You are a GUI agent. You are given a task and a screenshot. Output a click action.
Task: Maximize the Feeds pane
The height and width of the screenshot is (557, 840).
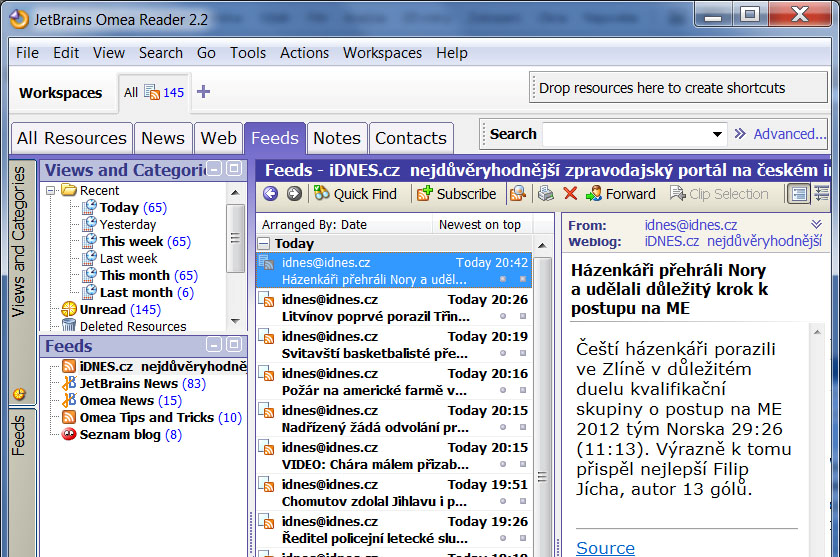[x=234, y=344]
